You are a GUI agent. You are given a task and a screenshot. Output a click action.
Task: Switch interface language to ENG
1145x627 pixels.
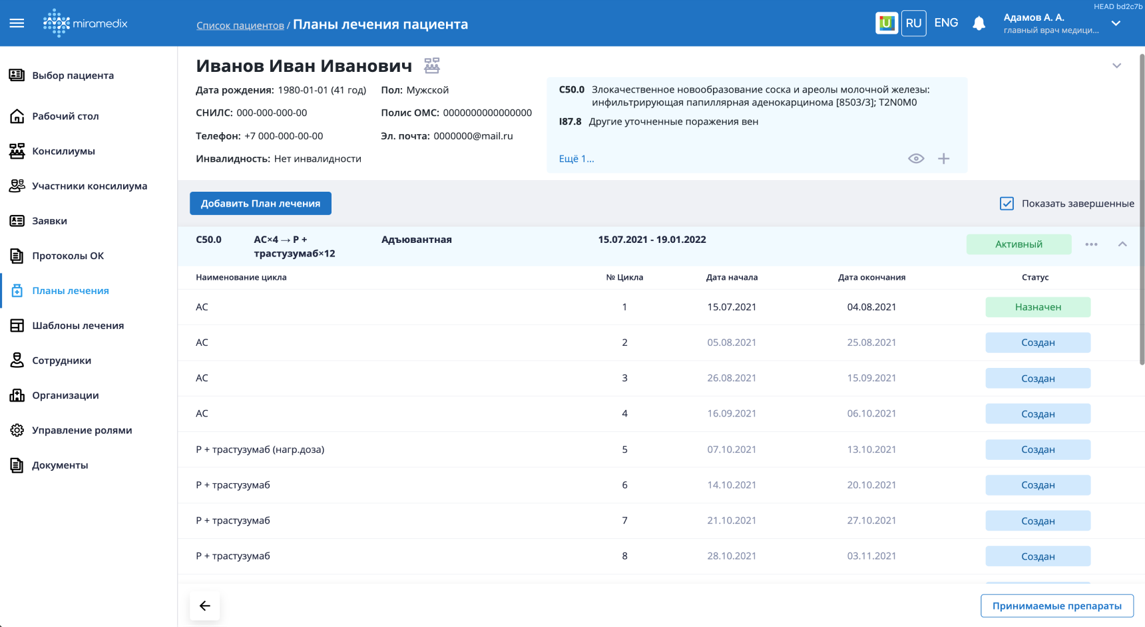pyautogui.click(x=945, y=23)
